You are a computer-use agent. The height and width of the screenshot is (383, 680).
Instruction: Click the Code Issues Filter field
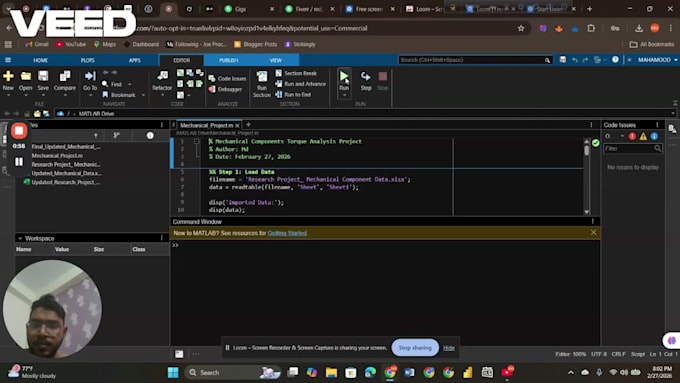[x=633, y=148]
